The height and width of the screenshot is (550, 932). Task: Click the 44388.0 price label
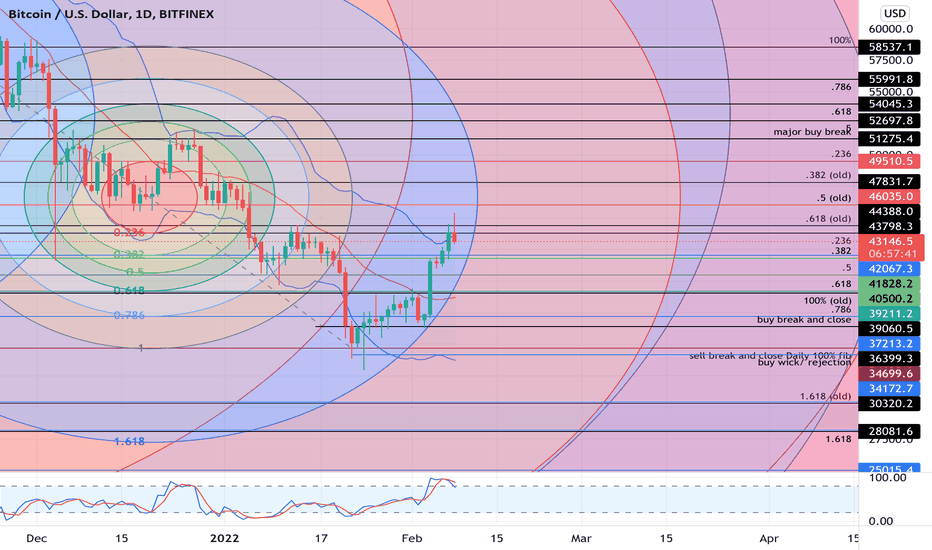889,211
